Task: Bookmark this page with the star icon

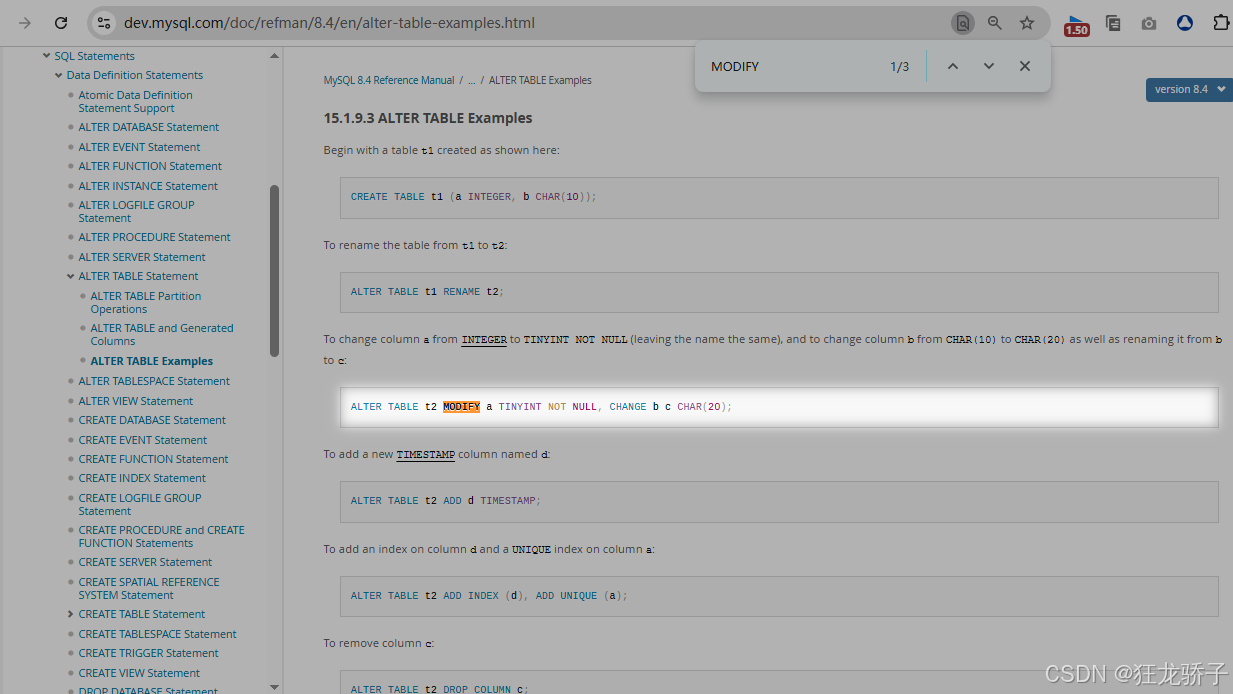Action: pos(1027,23)
